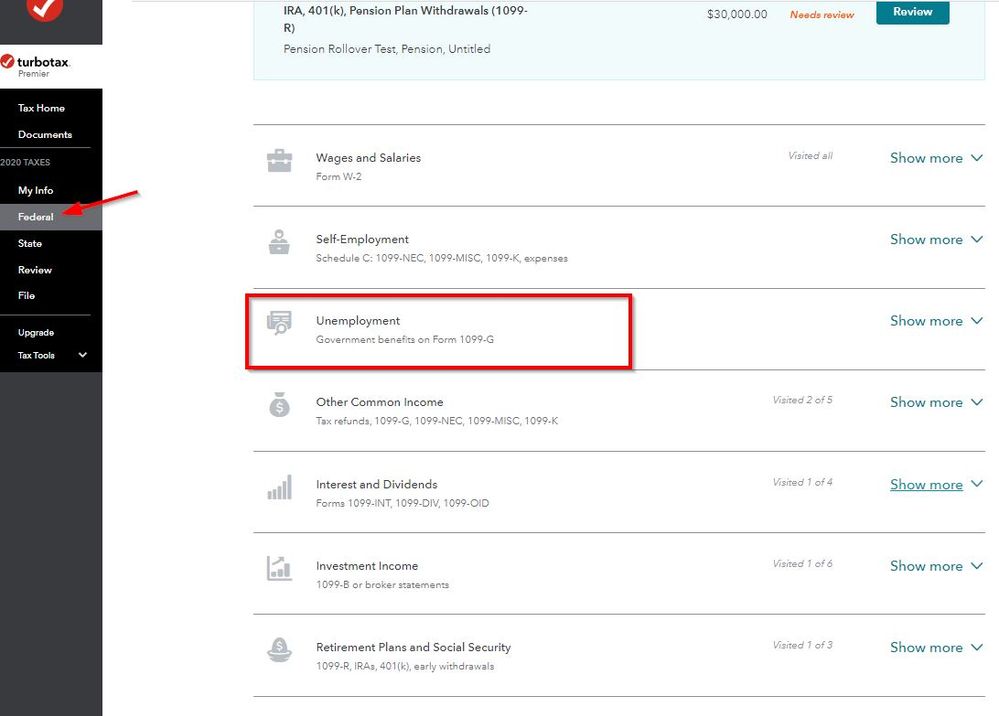This screenshot has width=999, height=716.
Task: Click the 'Visited 1 of 4' status
Action: (x=803, y=482)
